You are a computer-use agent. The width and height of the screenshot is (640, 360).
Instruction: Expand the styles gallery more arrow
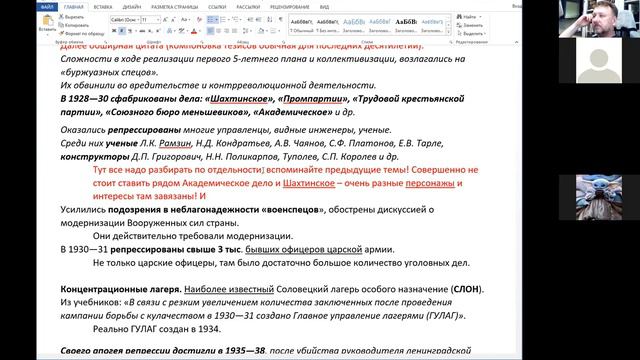[448, 32]
